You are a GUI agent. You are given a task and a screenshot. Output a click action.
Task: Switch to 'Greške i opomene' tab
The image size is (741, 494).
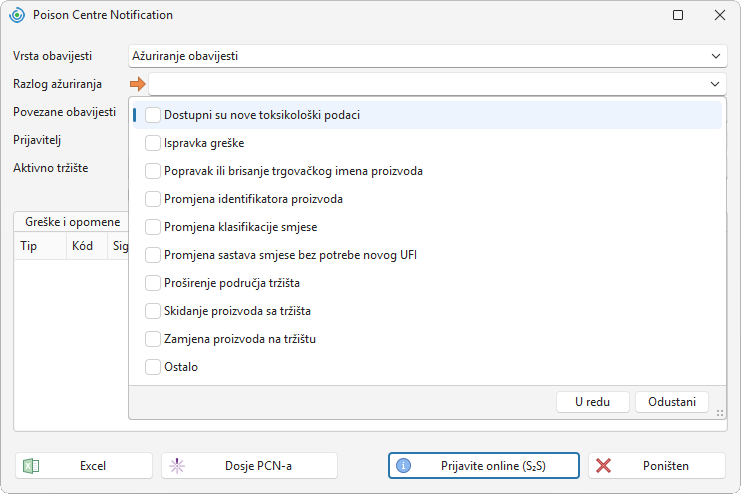pyautogui.click(x=73, y=222)
